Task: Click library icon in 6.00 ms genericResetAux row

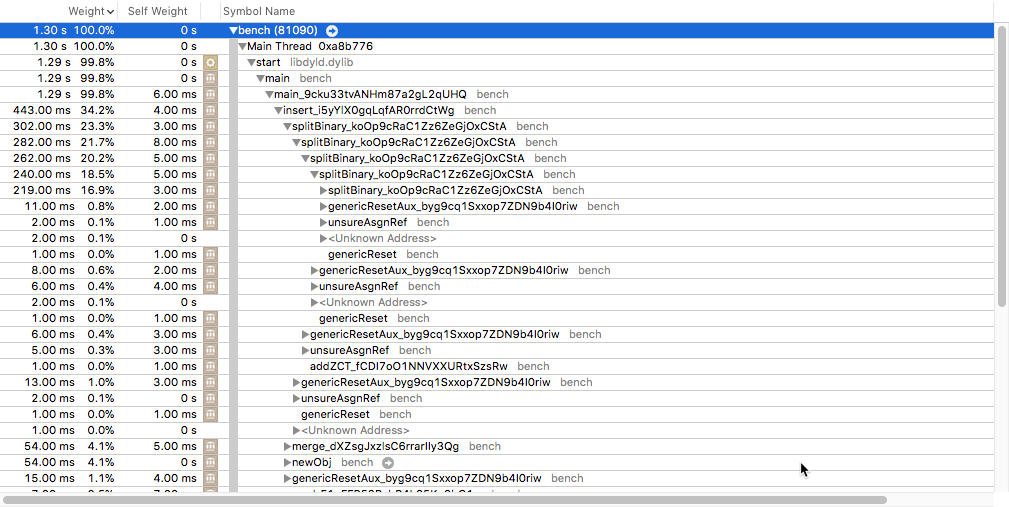Action: [210, 335]
